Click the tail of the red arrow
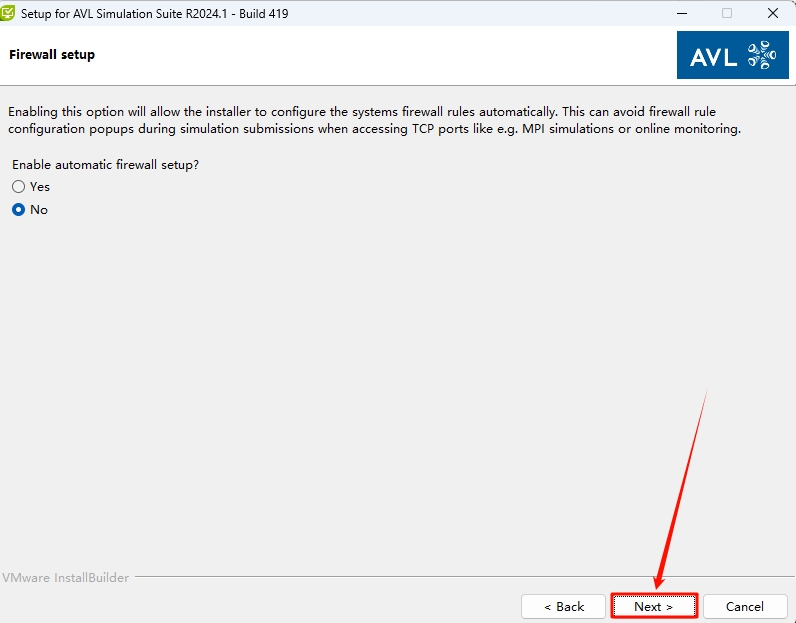Screen dimensions: 796x623 coord(705,393)
